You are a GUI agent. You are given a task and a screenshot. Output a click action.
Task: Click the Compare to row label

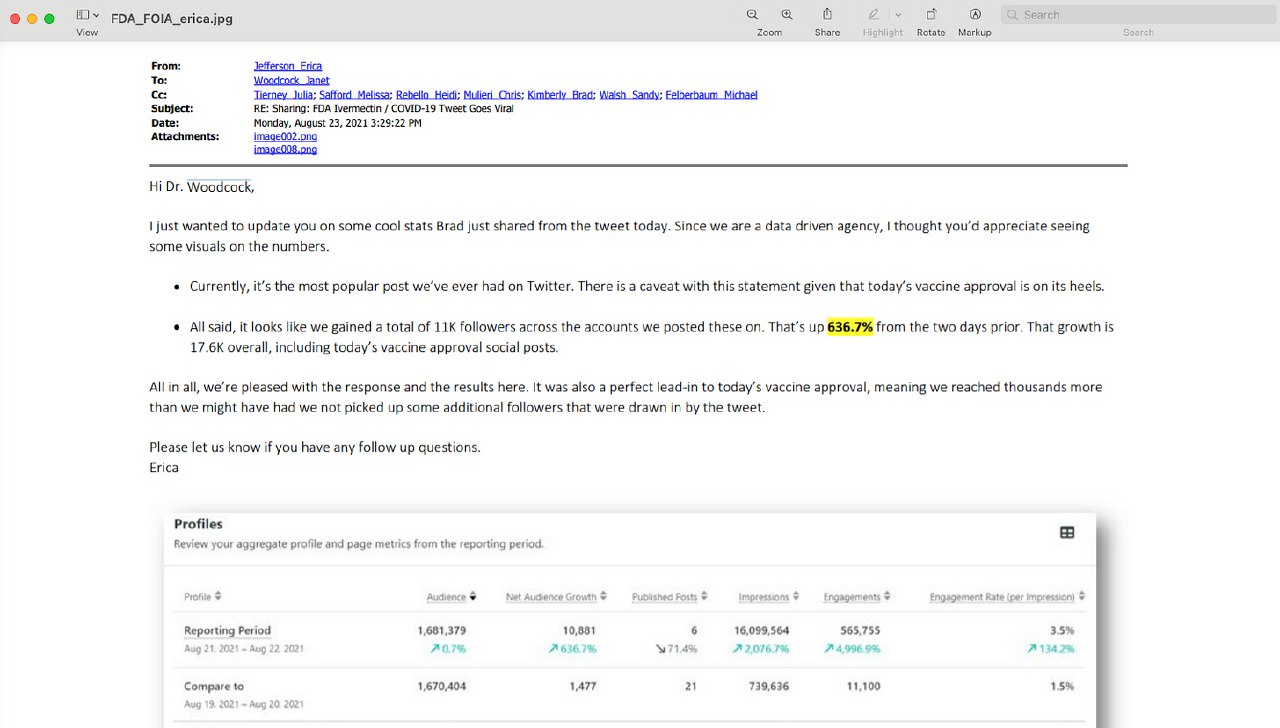coord(214,686)
